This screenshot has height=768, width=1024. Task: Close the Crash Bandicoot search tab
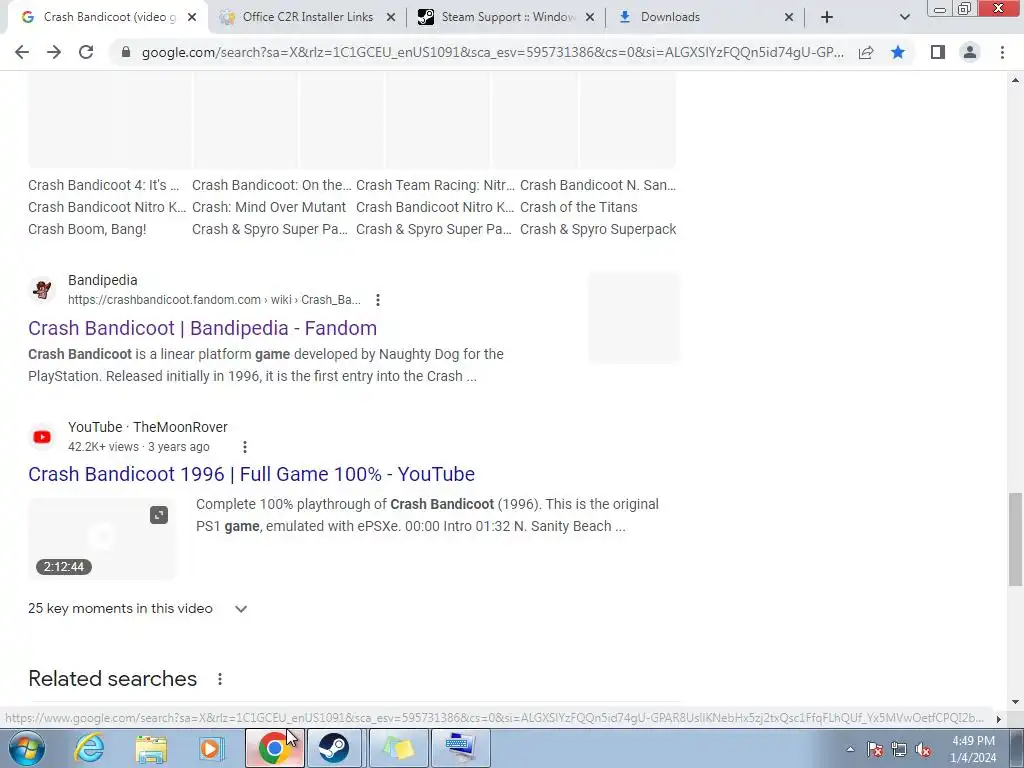tap(192, 18)
